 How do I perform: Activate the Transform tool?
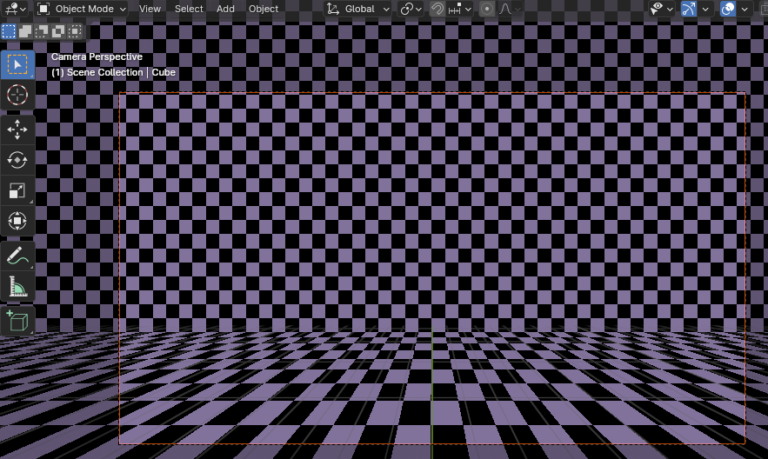pyautogui.click(x=17, y=220)
